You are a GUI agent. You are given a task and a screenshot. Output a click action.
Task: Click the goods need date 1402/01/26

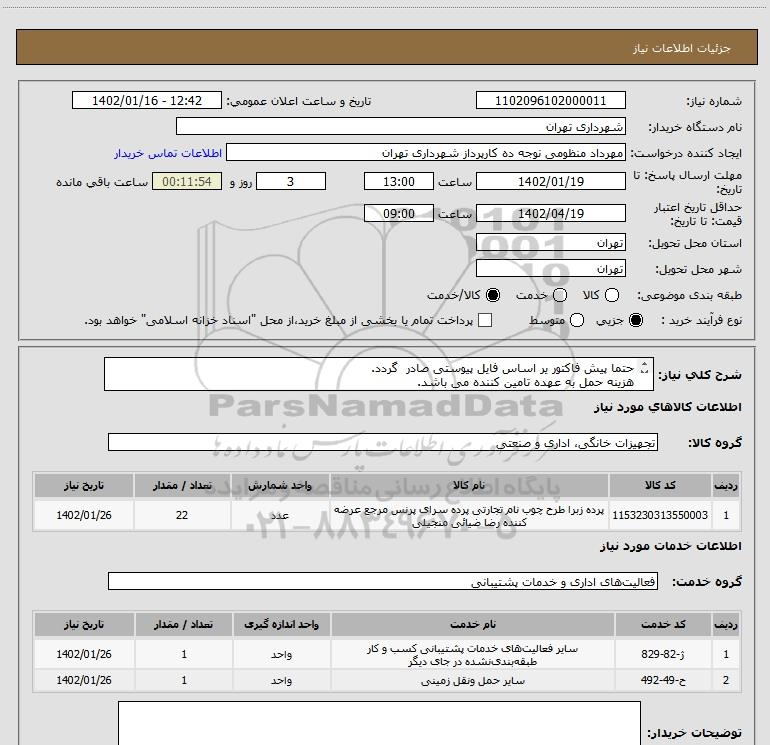[x=84, y=515]
